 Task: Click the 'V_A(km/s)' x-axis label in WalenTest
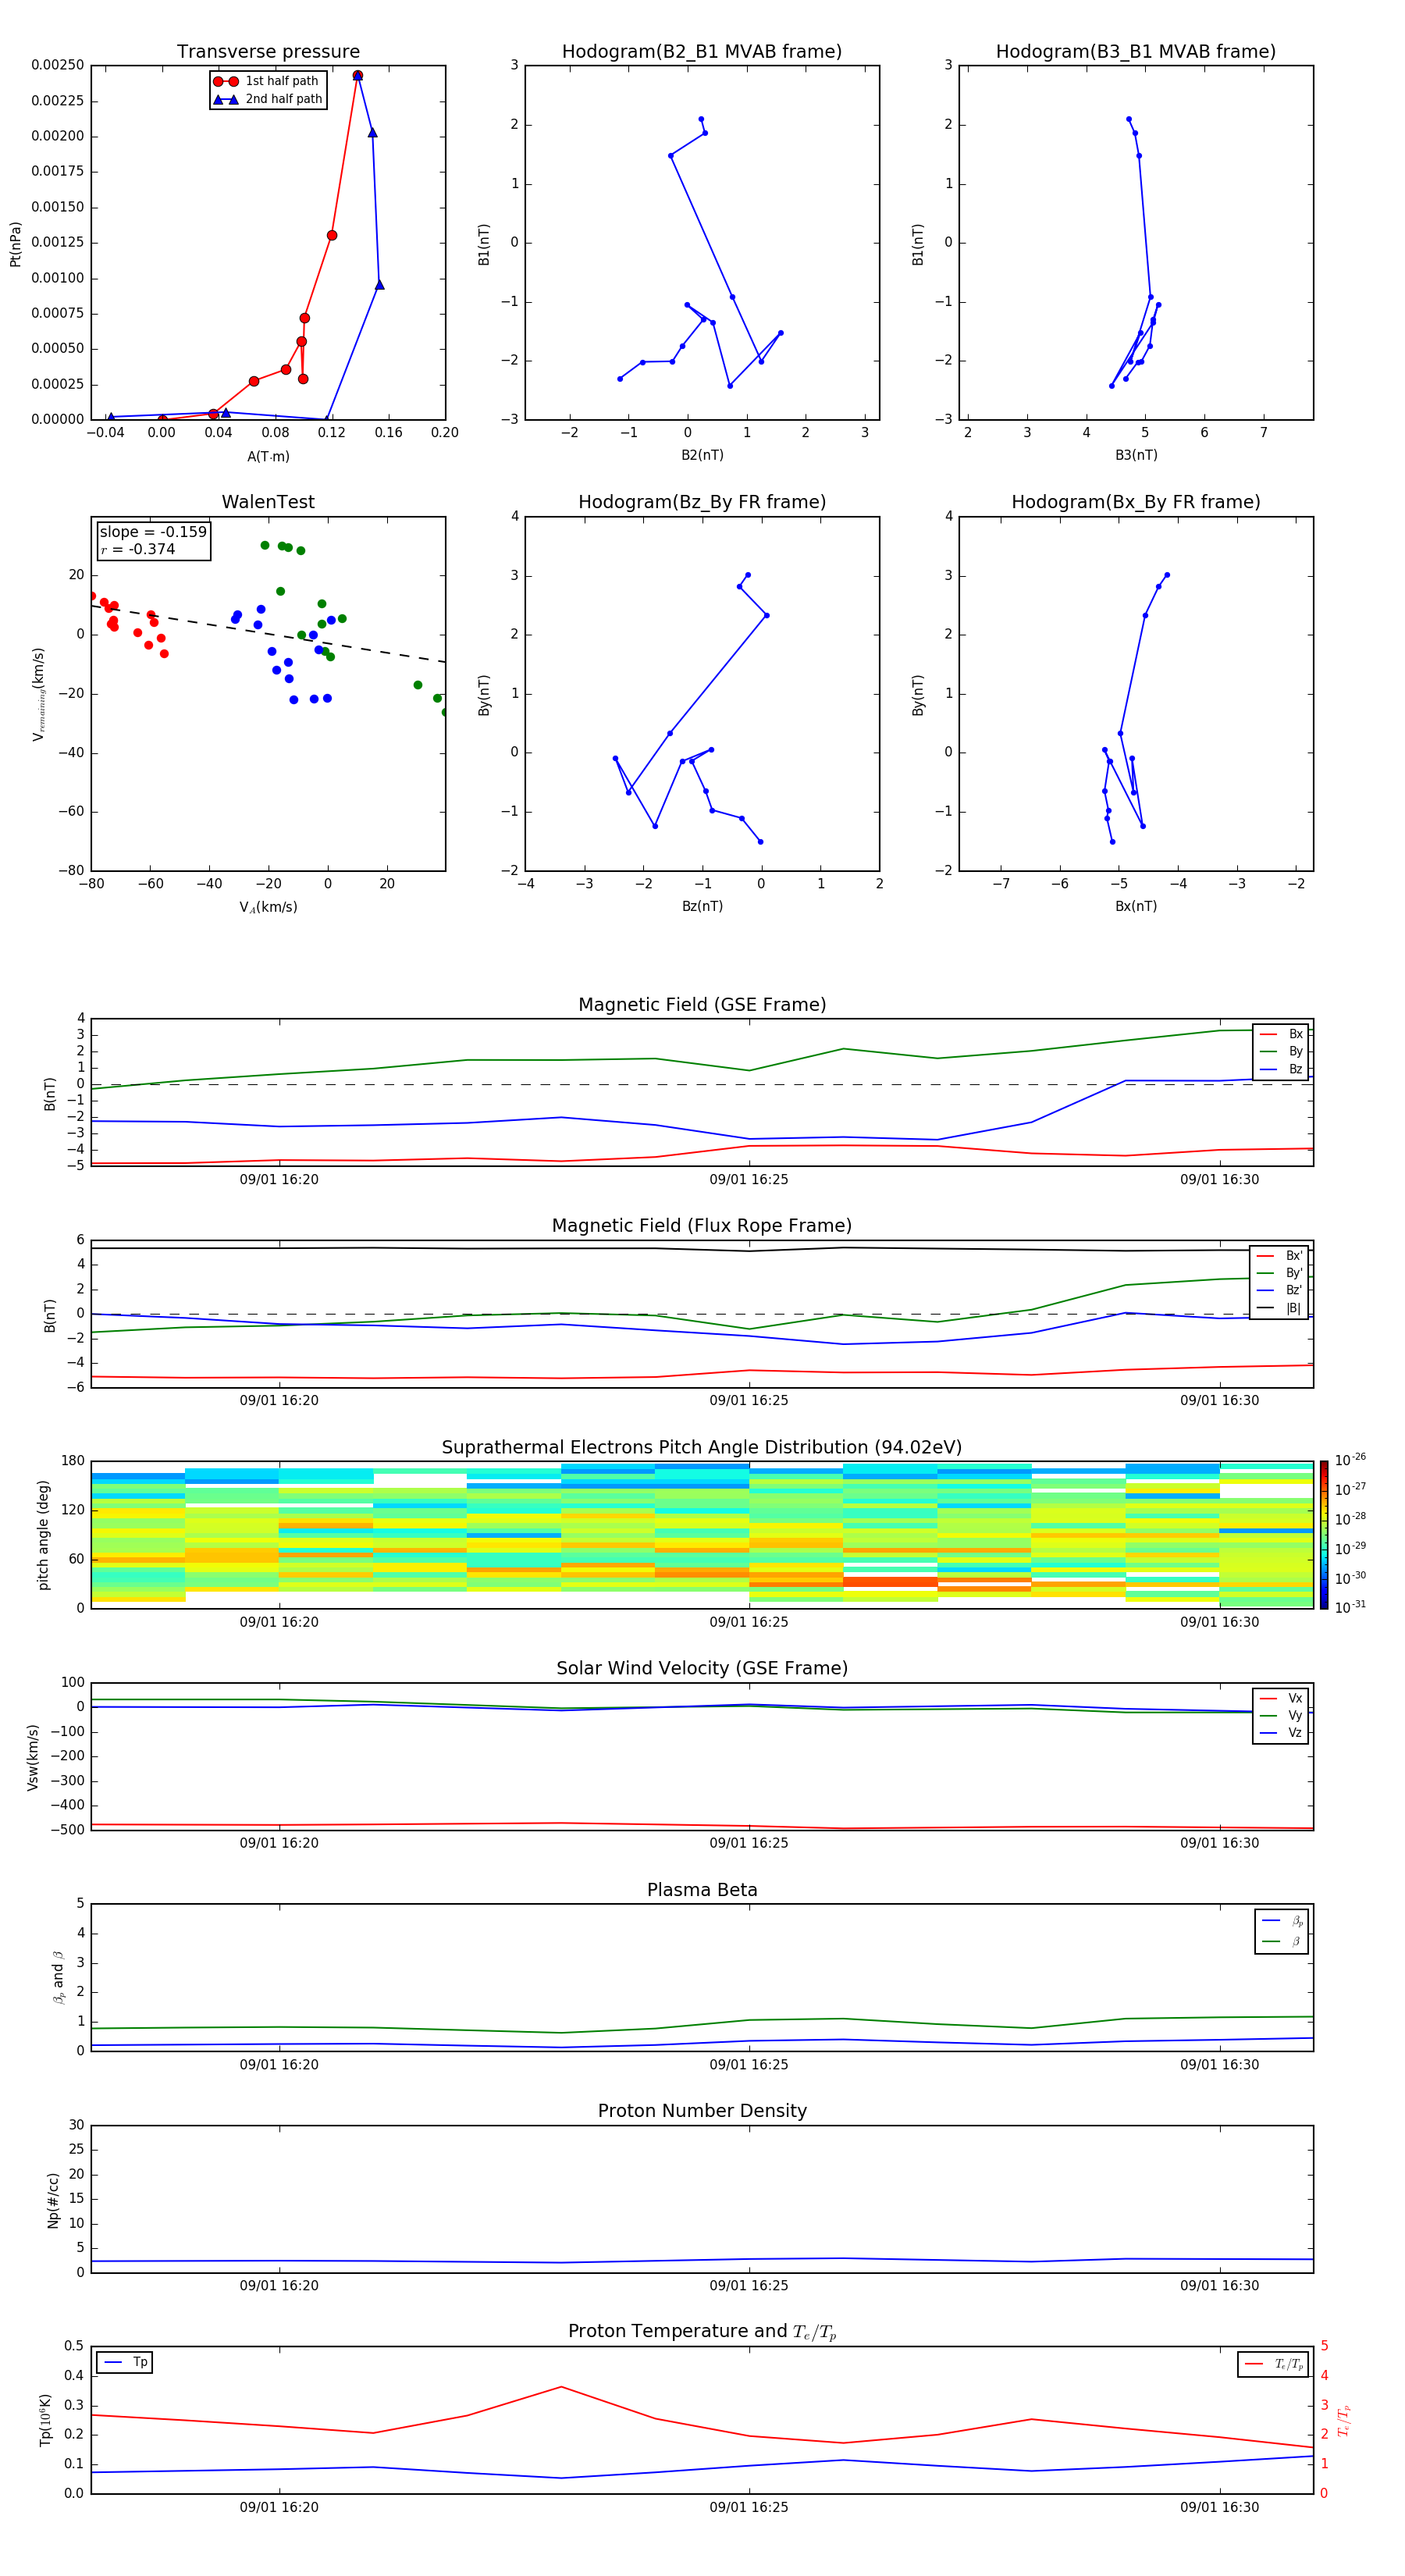coord(268,907)
